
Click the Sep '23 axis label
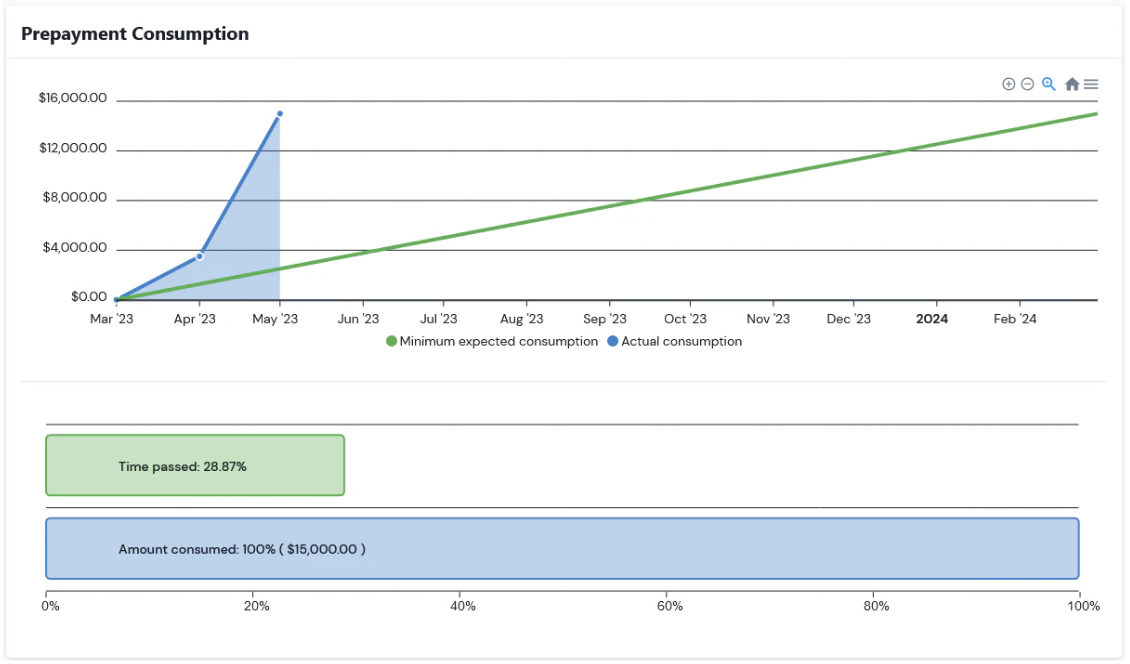pos(605,319)
